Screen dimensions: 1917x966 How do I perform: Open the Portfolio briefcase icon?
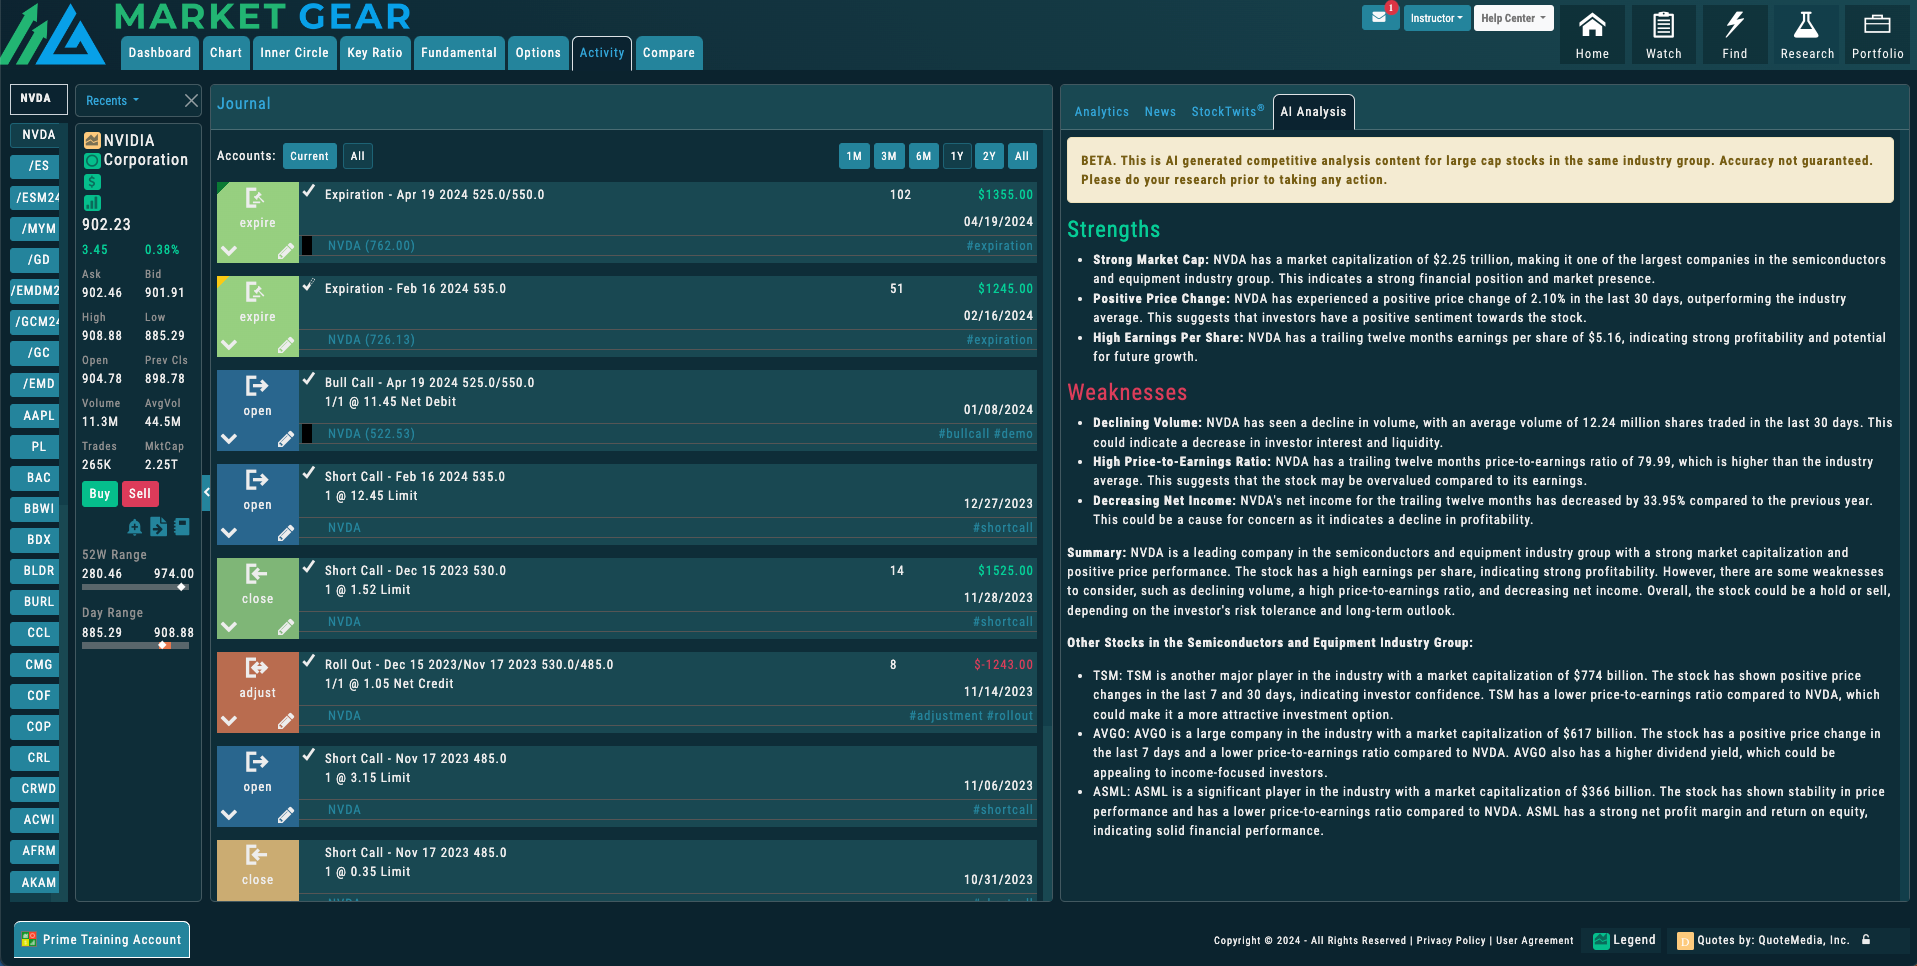point(1877,35)
